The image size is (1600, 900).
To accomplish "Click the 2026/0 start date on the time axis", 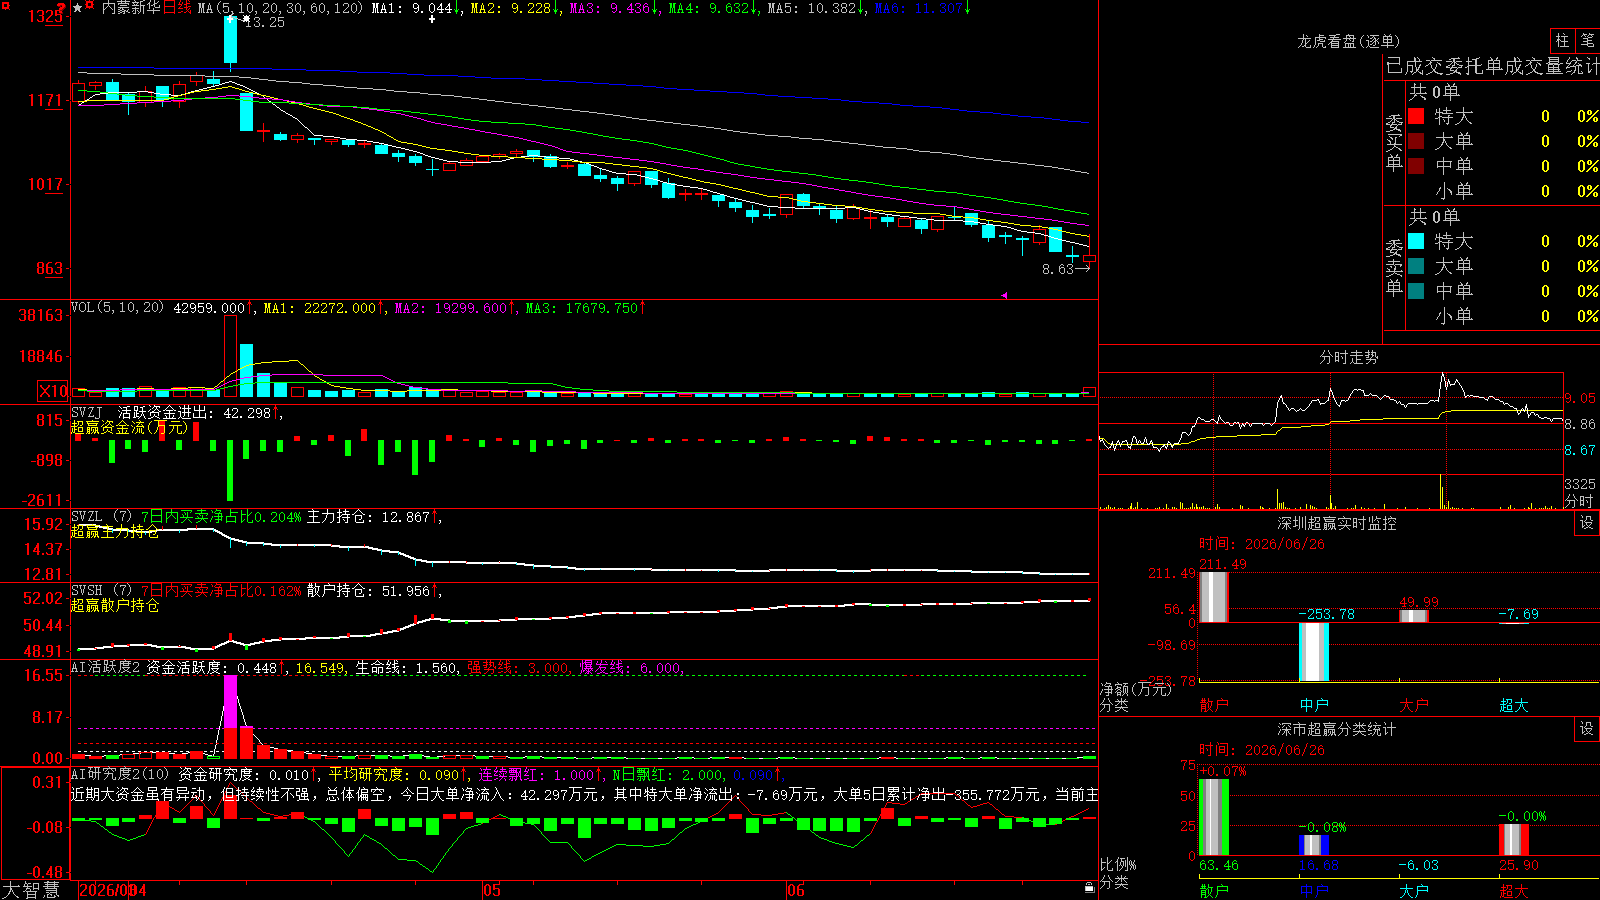I will tap(104, 890).
